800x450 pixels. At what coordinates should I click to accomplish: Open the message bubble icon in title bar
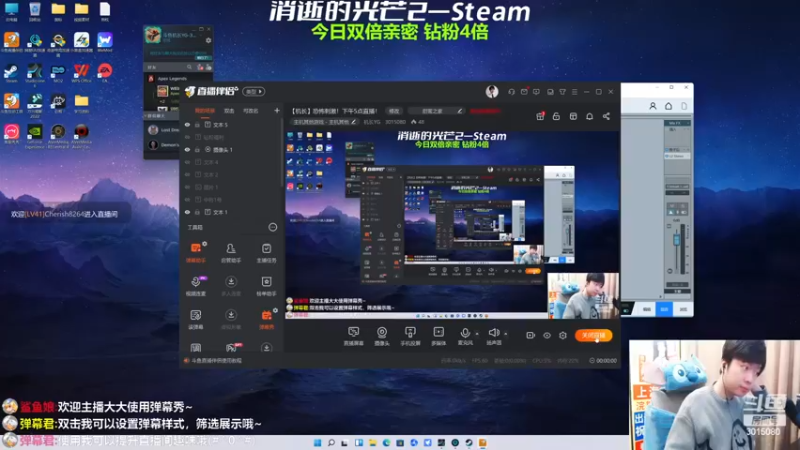(x=536, y=92)
